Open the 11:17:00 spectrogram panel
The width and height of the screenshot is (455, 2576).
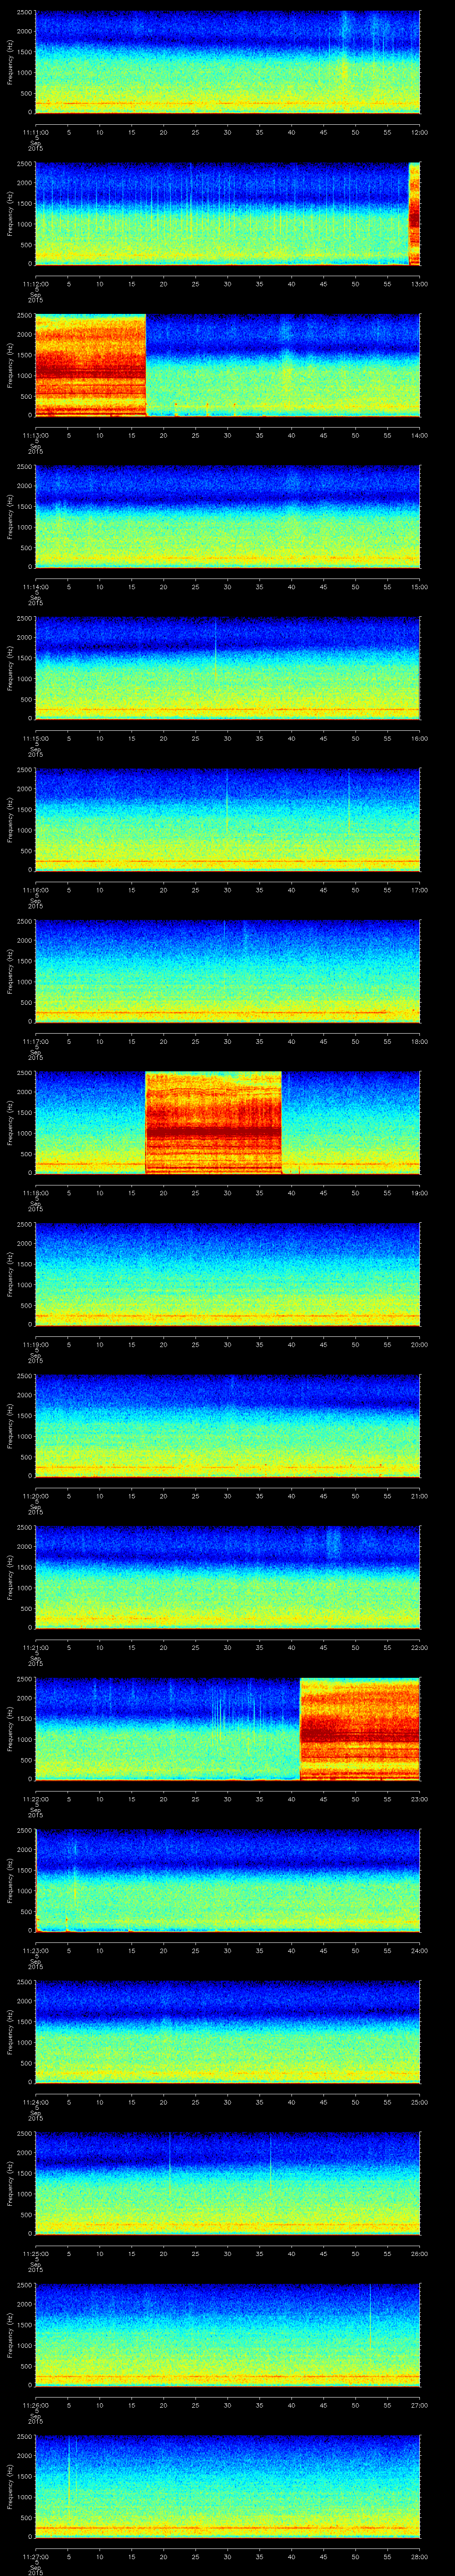pos(227,971)
